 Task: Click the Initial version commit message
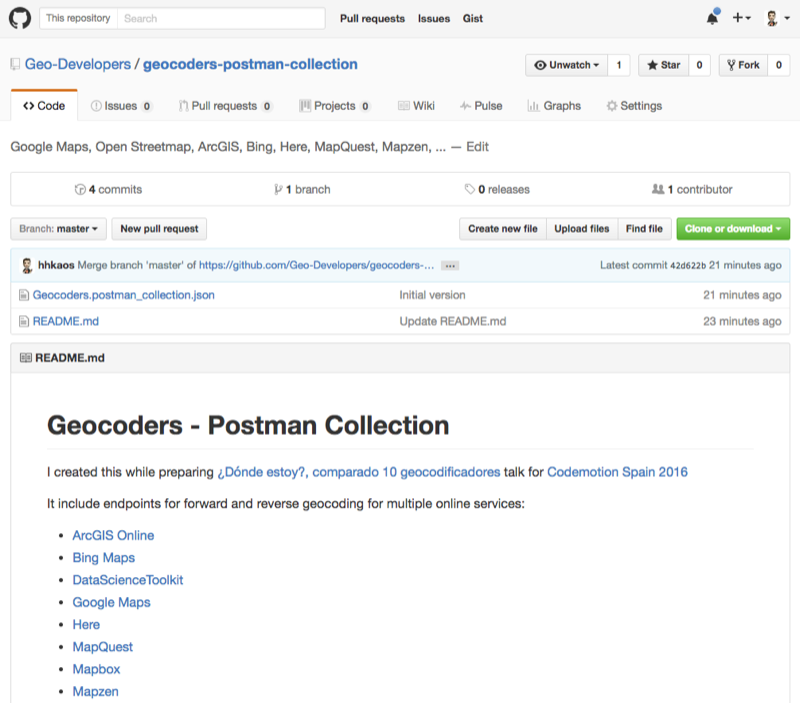pyautogui.click(x=432, y=295)
